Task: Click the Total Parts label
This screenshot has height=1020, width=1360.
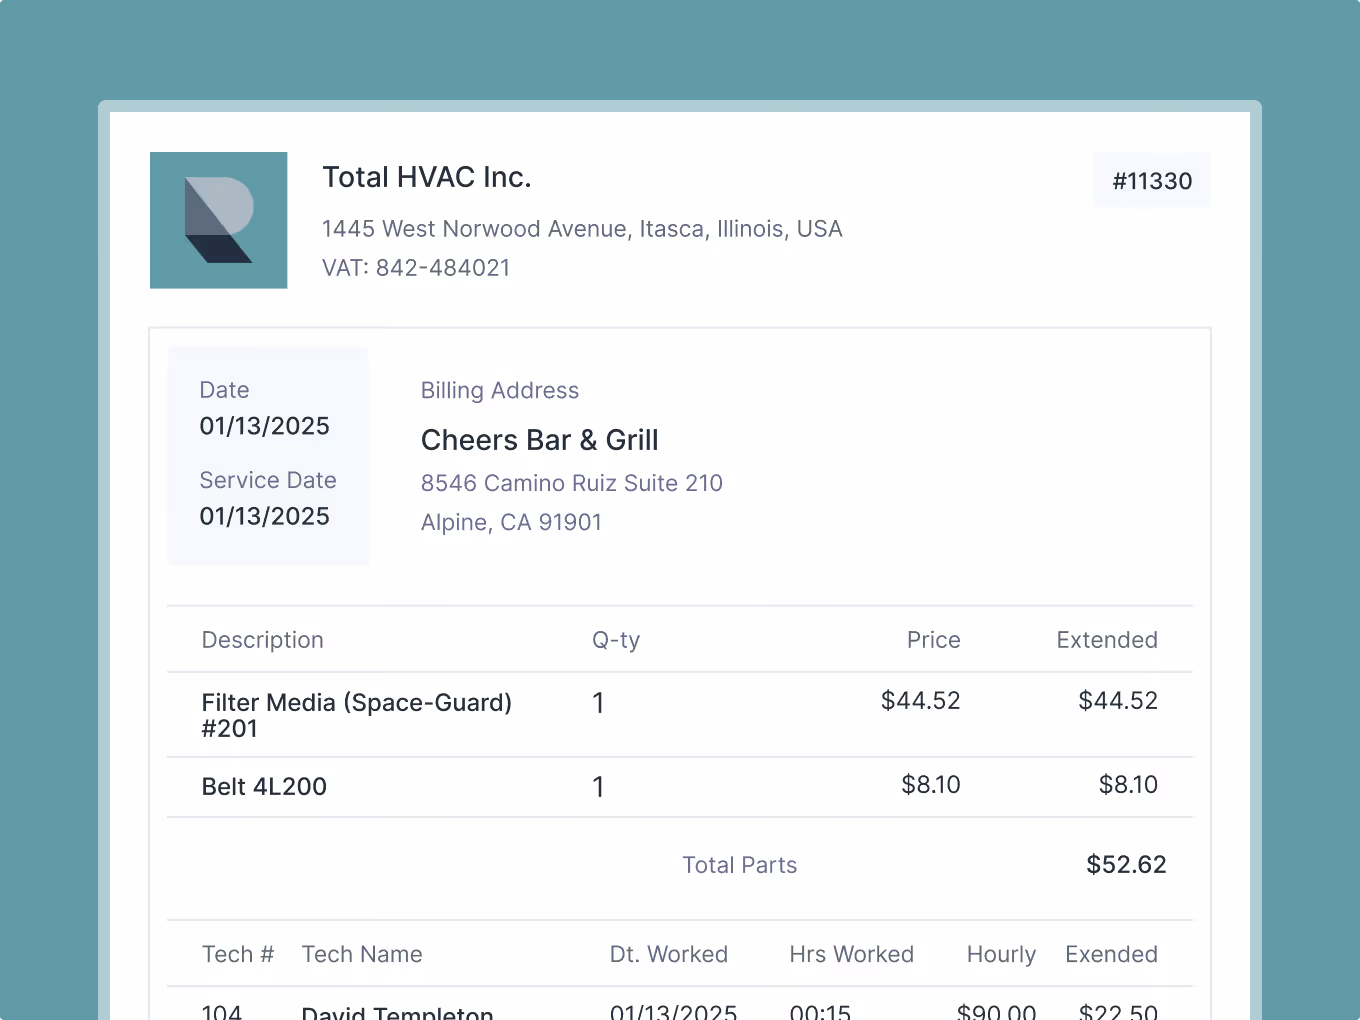Action: coord(740,865)
